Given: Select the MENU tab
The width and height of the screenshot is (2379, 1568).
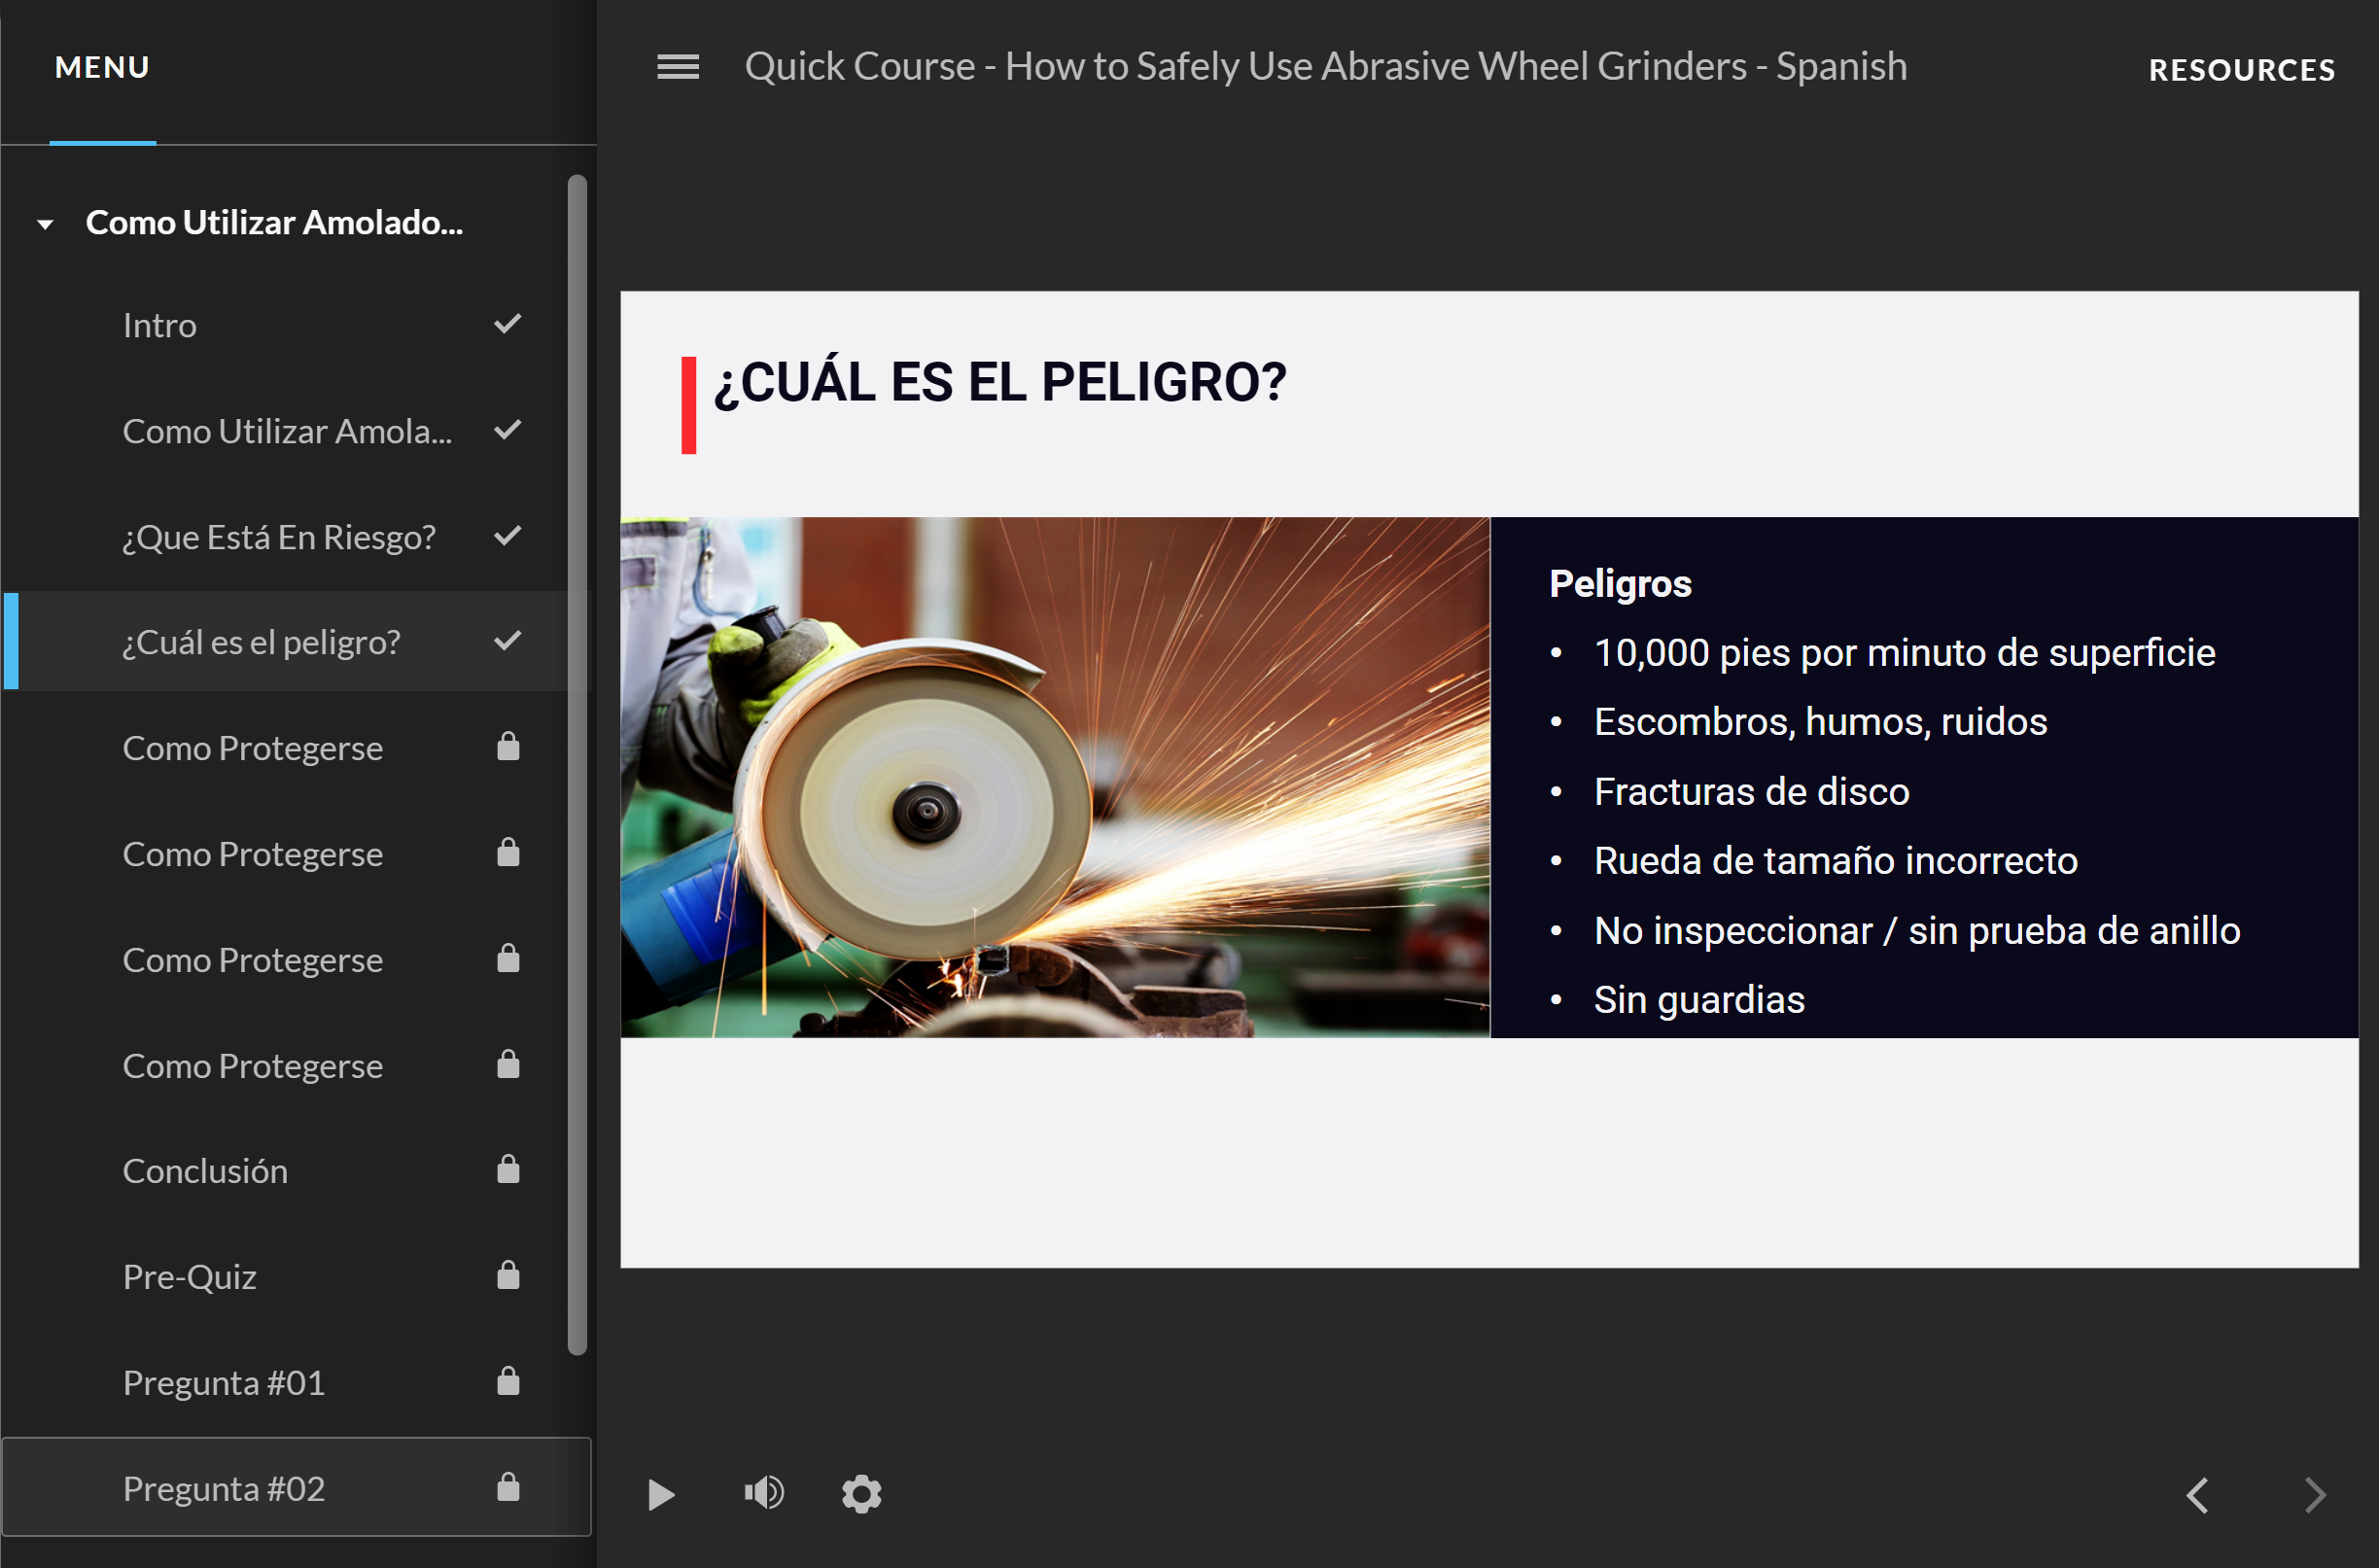Looking at the screenshot, I should (103, 67).
